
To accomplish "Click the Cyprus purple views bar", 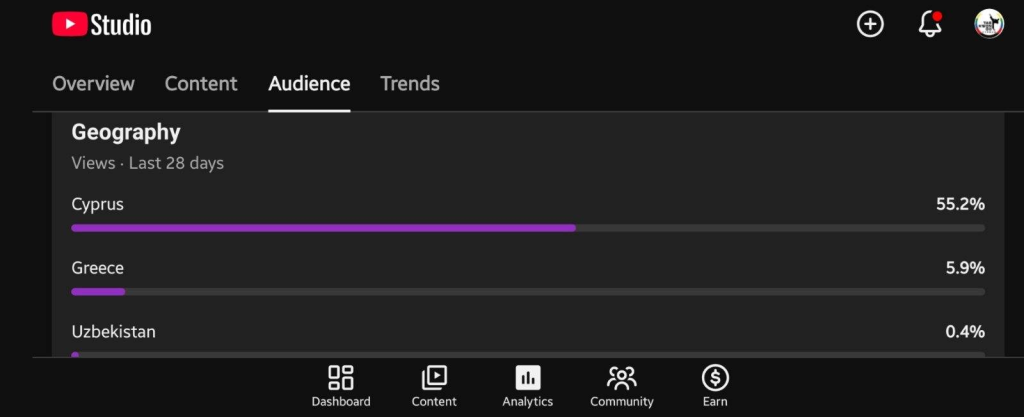I will (x=323, y=228).
